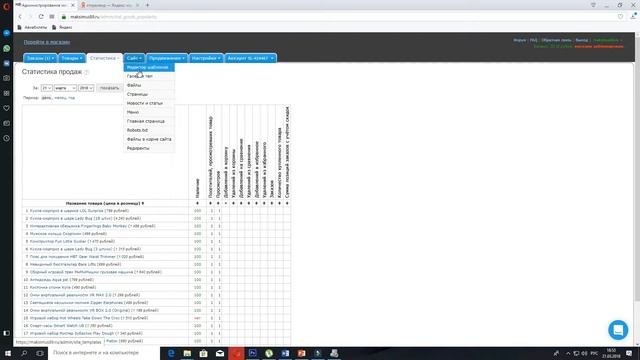Set period to месяц link
640x360 pixels.
tap(60, 98)
